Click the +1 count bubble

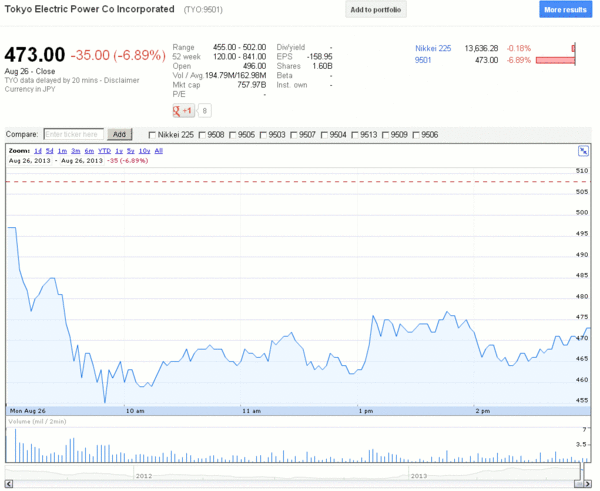(204, 111)
